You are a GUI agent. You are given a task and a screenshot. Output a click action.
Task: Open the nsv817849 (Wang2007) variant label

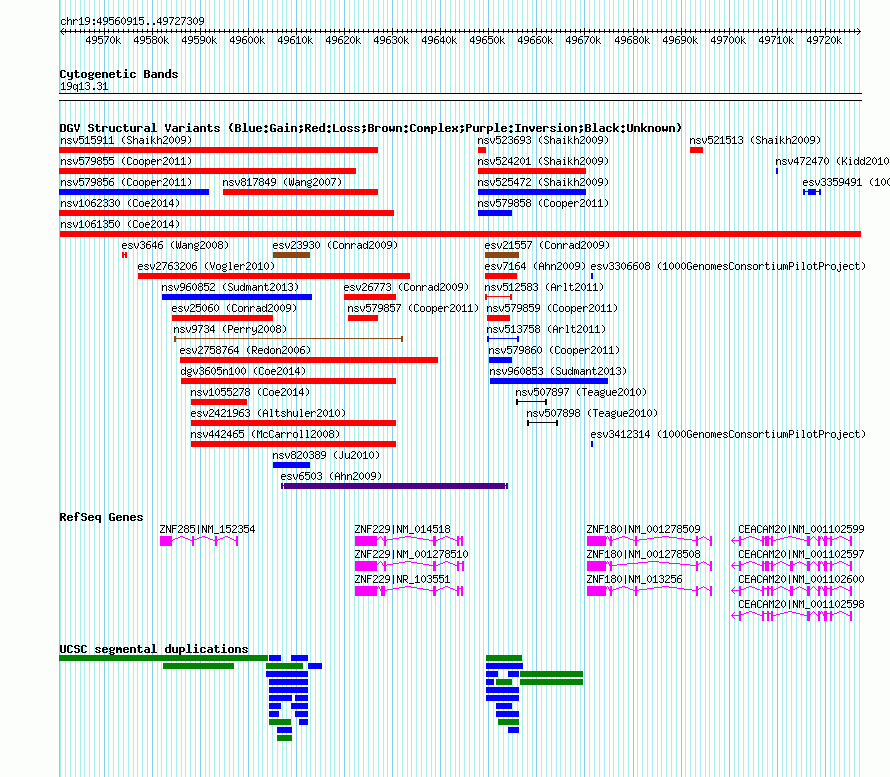pyautogui.click(x=282, y=182)
